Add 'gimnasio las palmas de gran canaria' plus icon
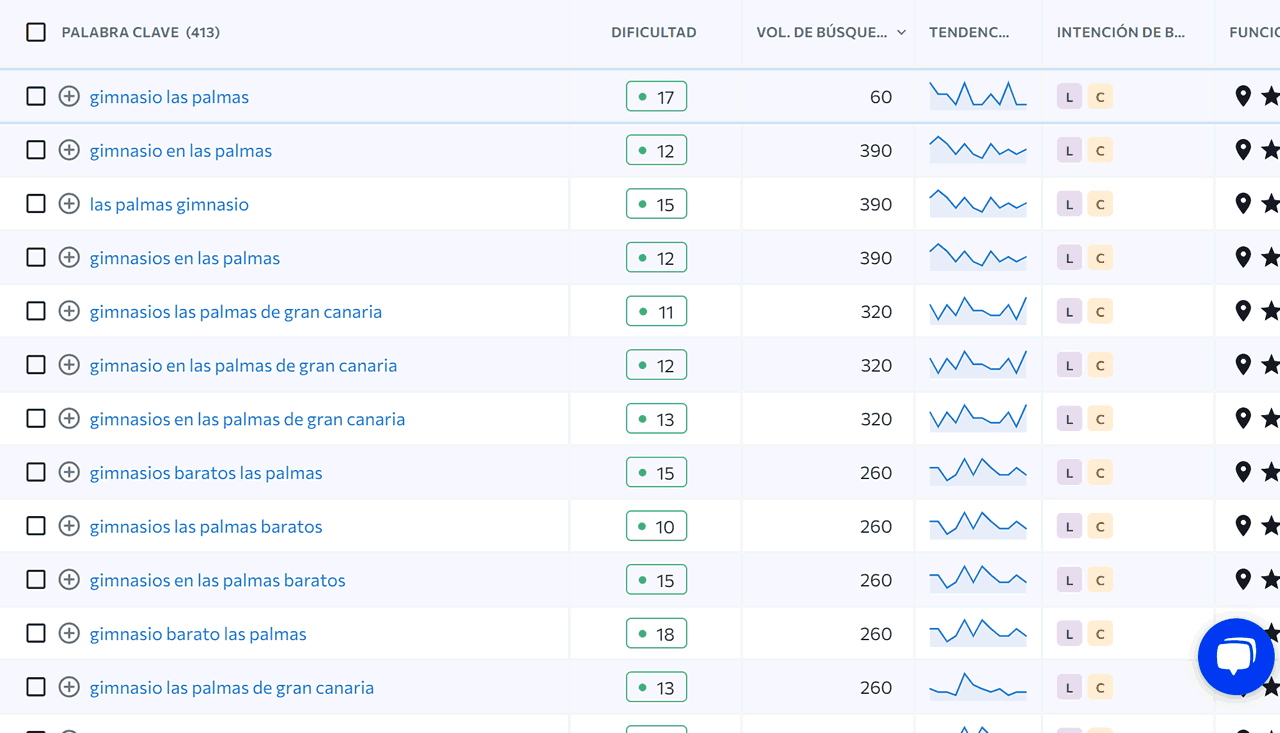Image resolution: width=1280 pixels, height=733 pixels. point(69,687)
